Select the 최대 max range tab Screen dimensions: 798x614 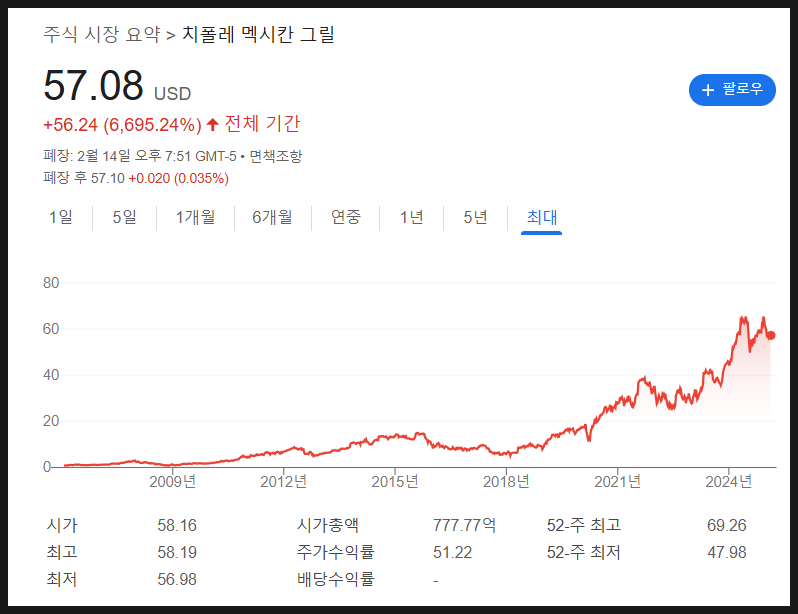(542, 217)
